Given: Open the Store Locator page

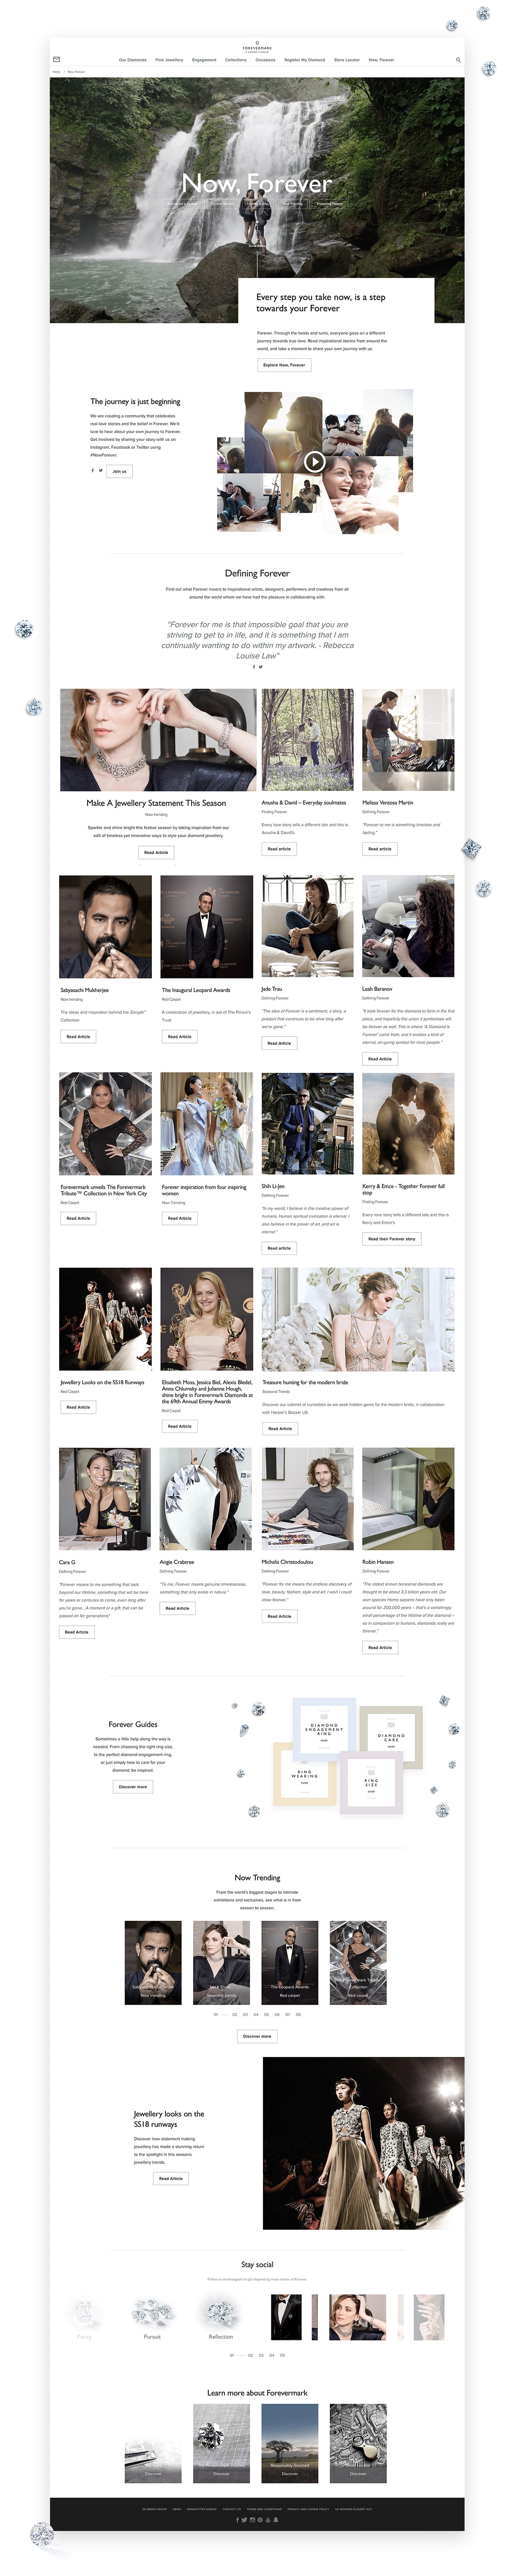Looking at the screenshot, I should [346, 60].
